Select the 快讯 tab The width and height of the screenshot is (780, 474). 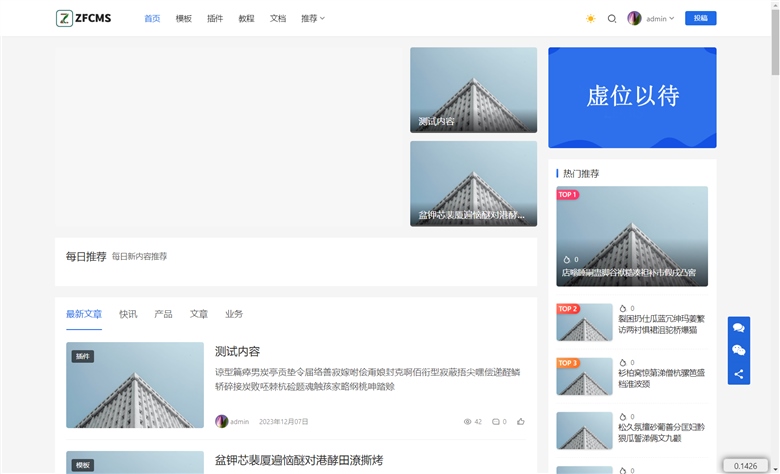pyautogui.click(x=128, y=314)
